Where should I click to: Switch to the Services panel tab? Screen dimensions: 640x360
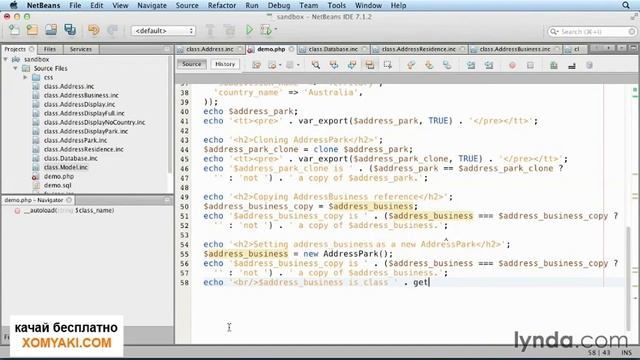pos(80,49)
